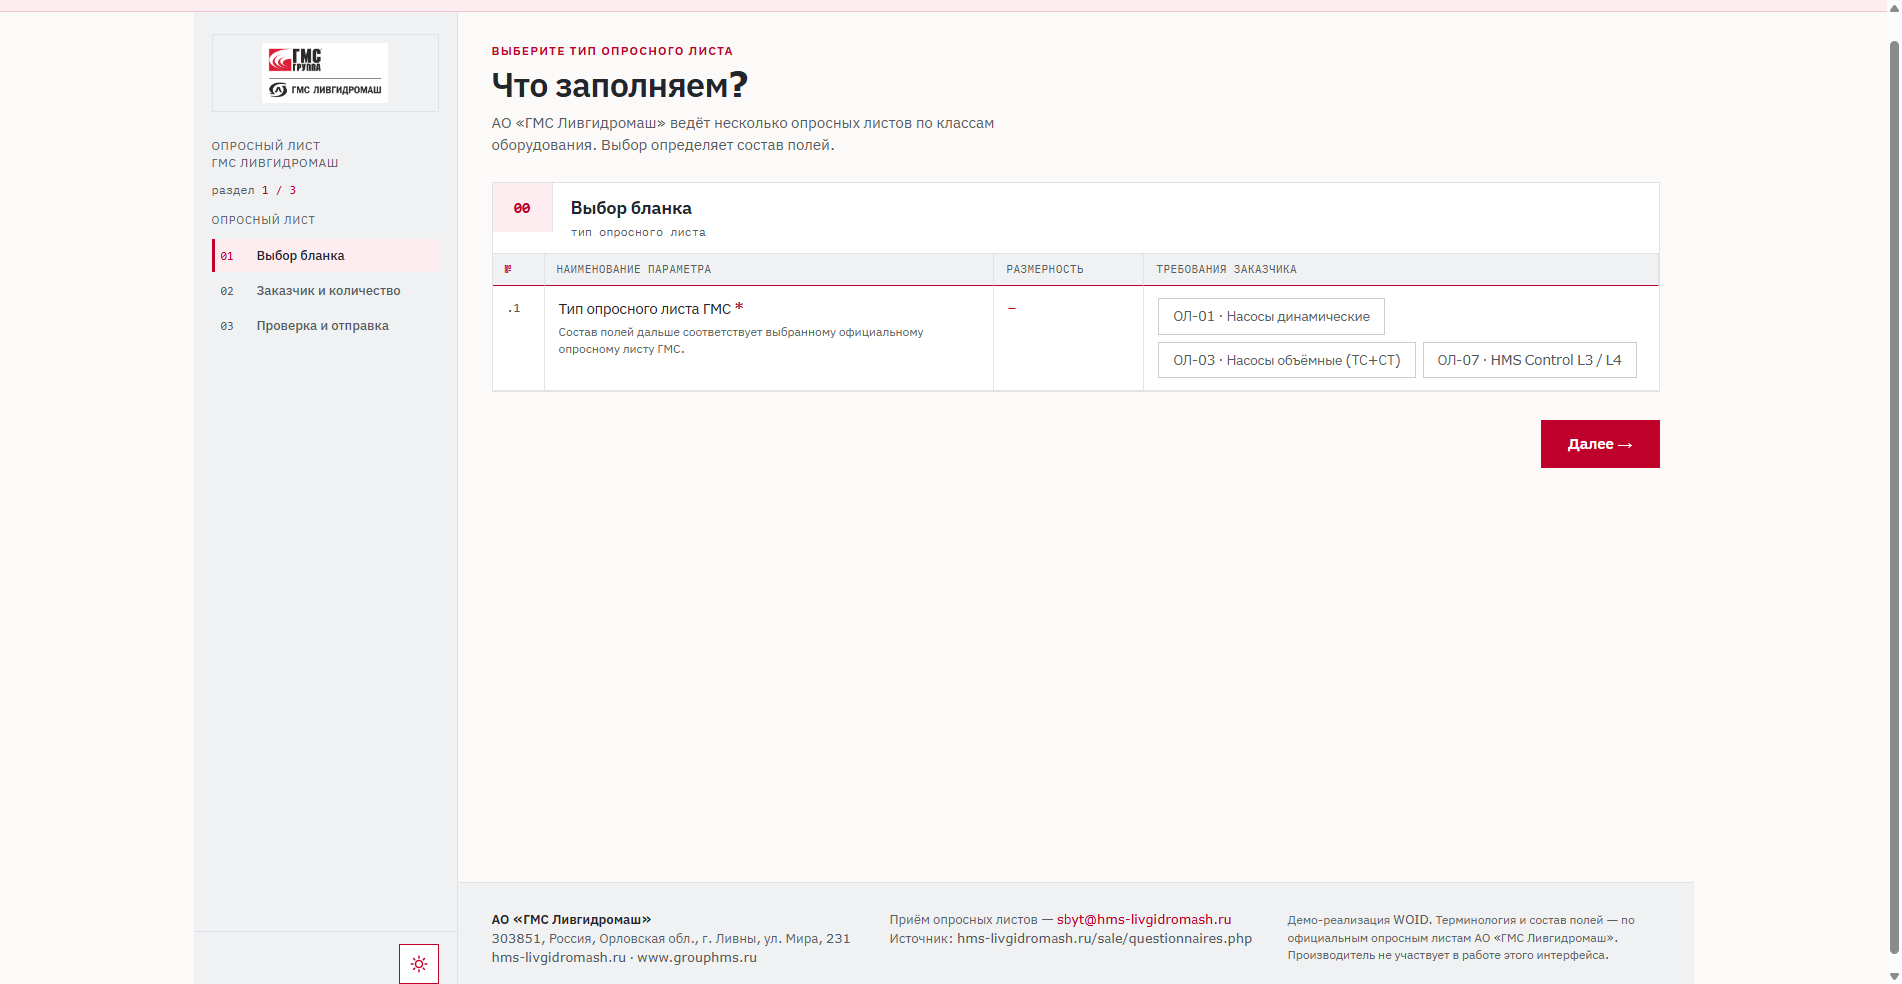
Task: Open the 'Выбор бланка' sidebar step
Action: 326,256
